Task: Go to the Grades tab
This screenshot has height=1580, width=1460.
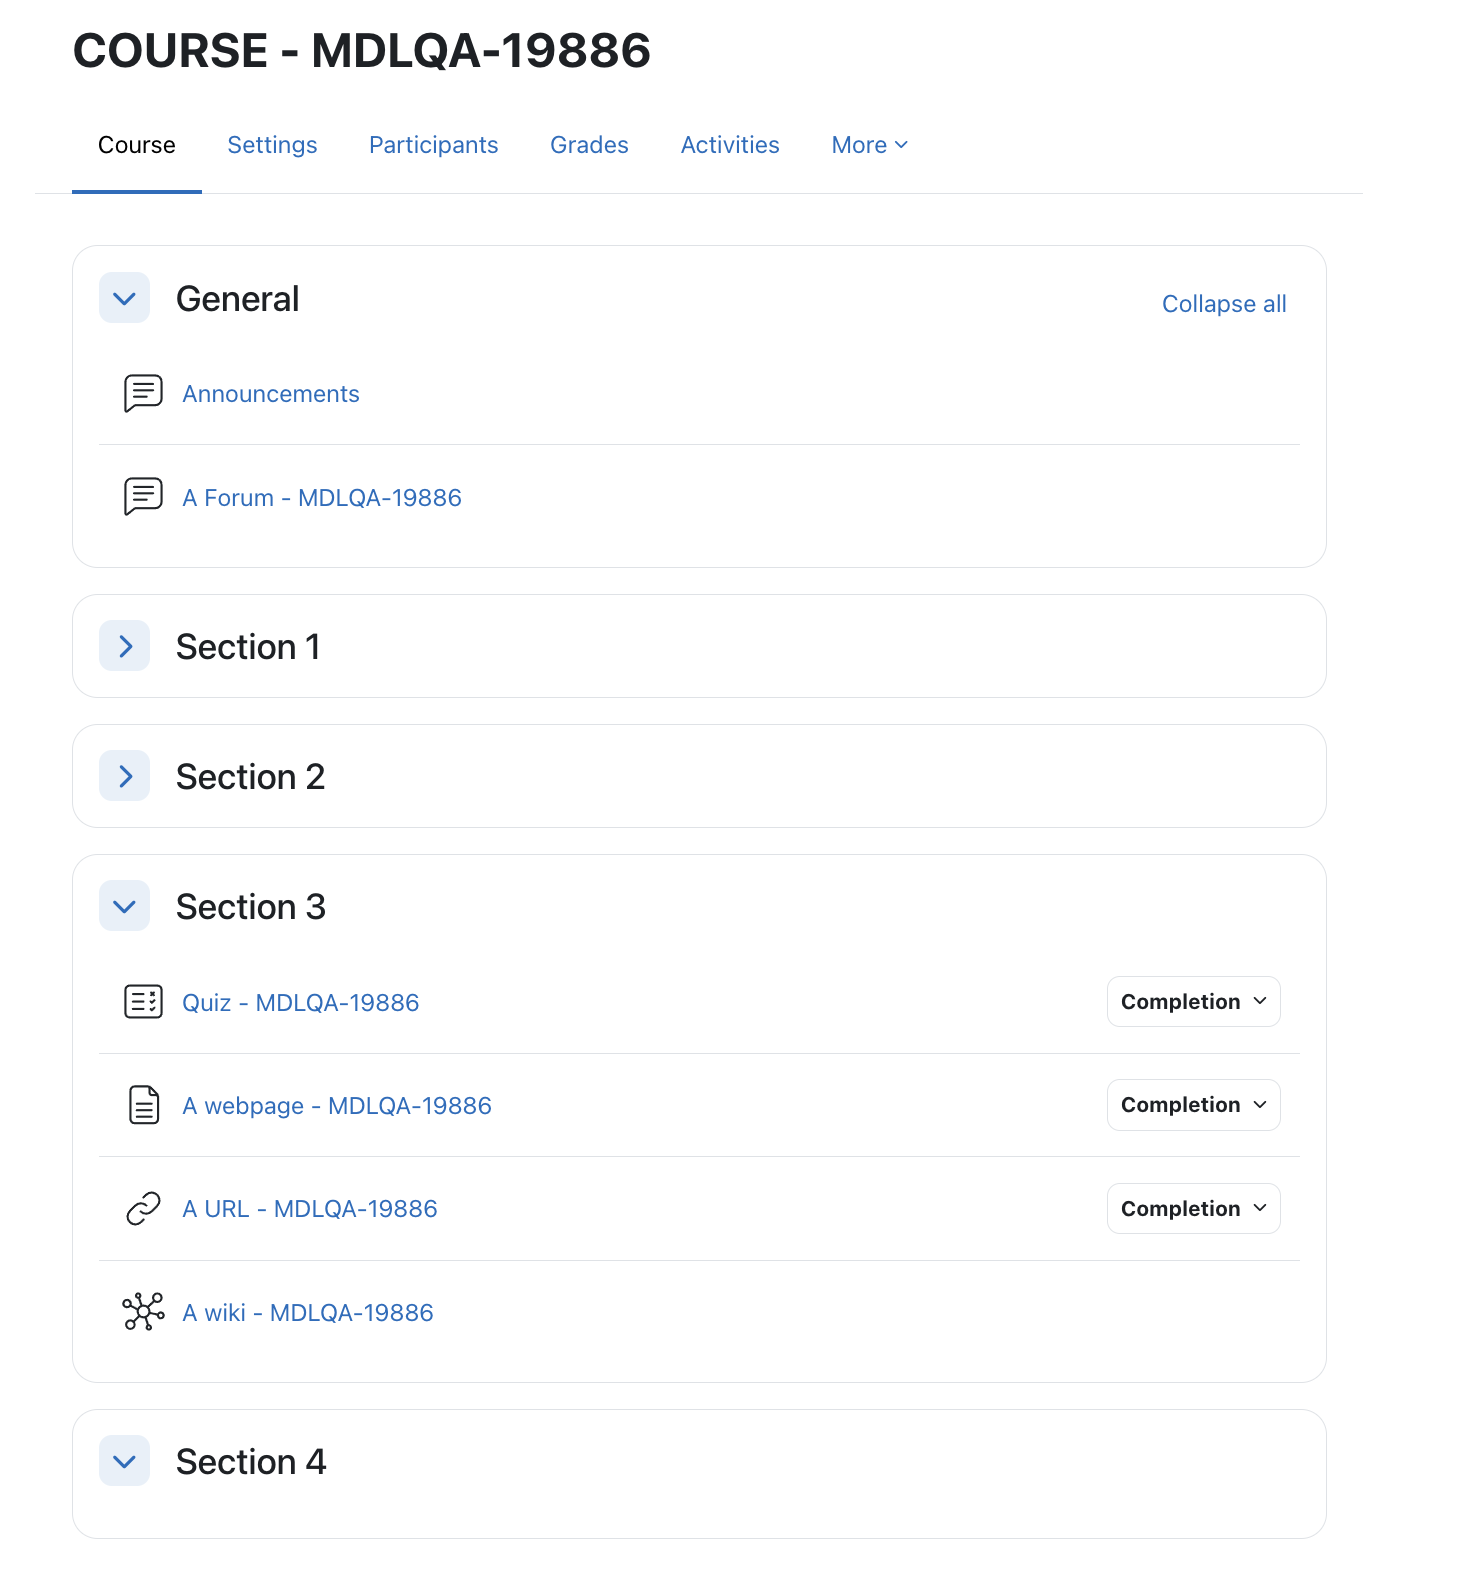Action: (x=589, y=145)
